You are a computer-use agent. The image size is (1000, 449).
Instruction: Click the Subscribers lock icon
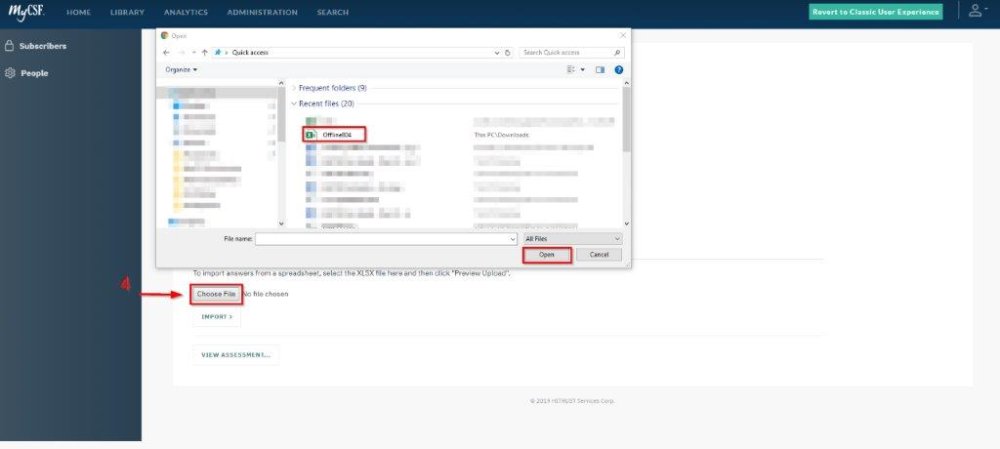[x=10, y=46]
